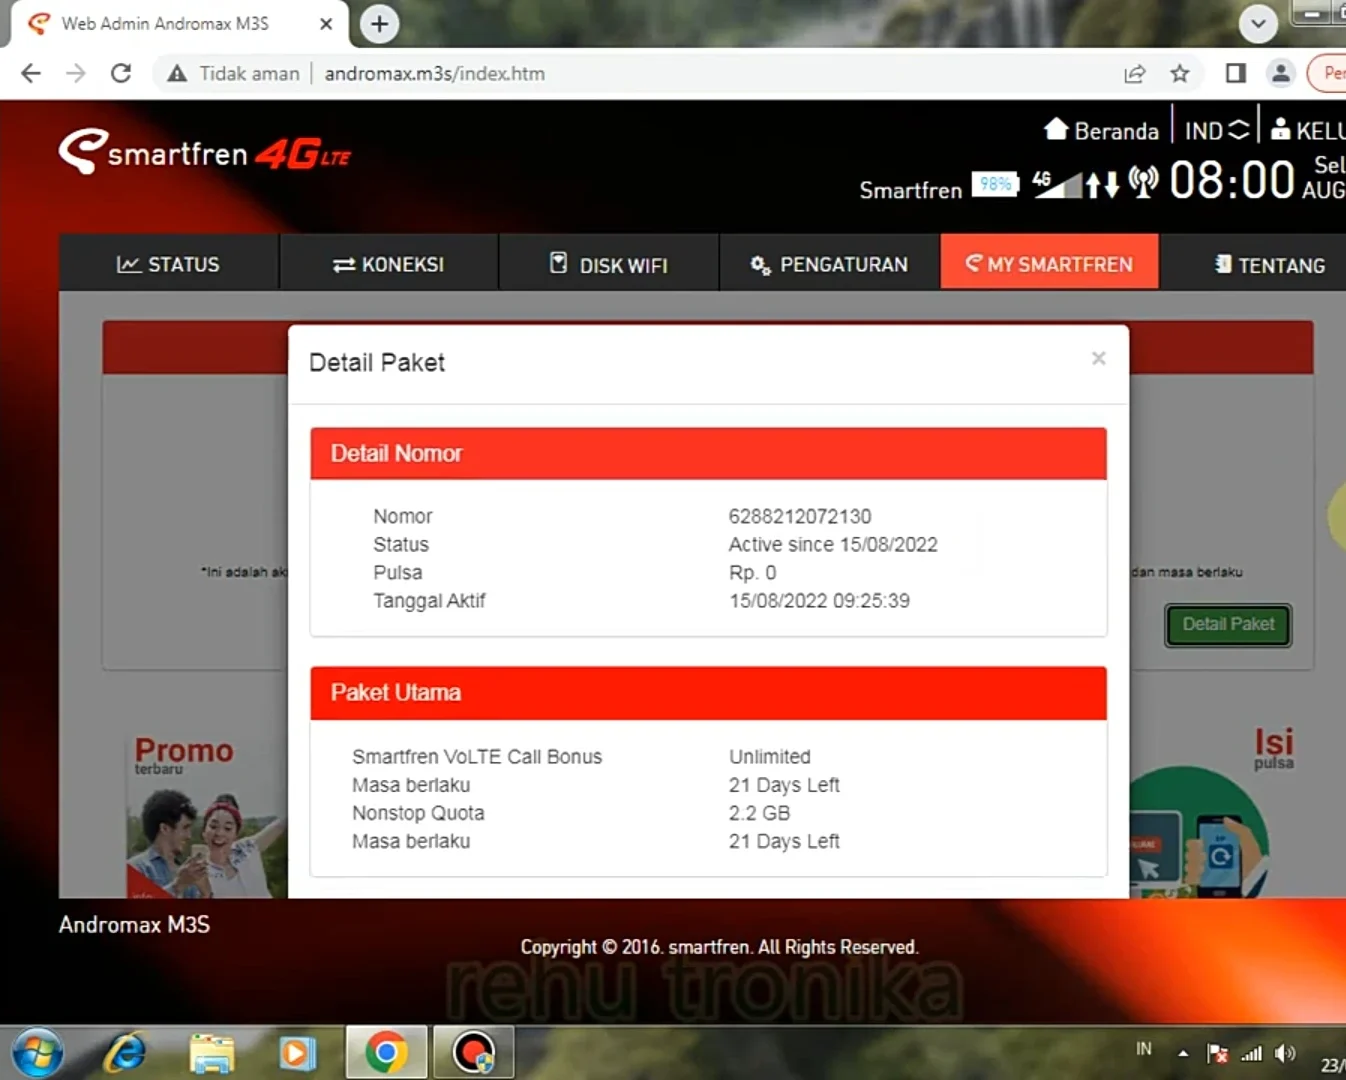Show hidden system tray icons
1346x1080 pixels.
click(x=1183, y=1053)
